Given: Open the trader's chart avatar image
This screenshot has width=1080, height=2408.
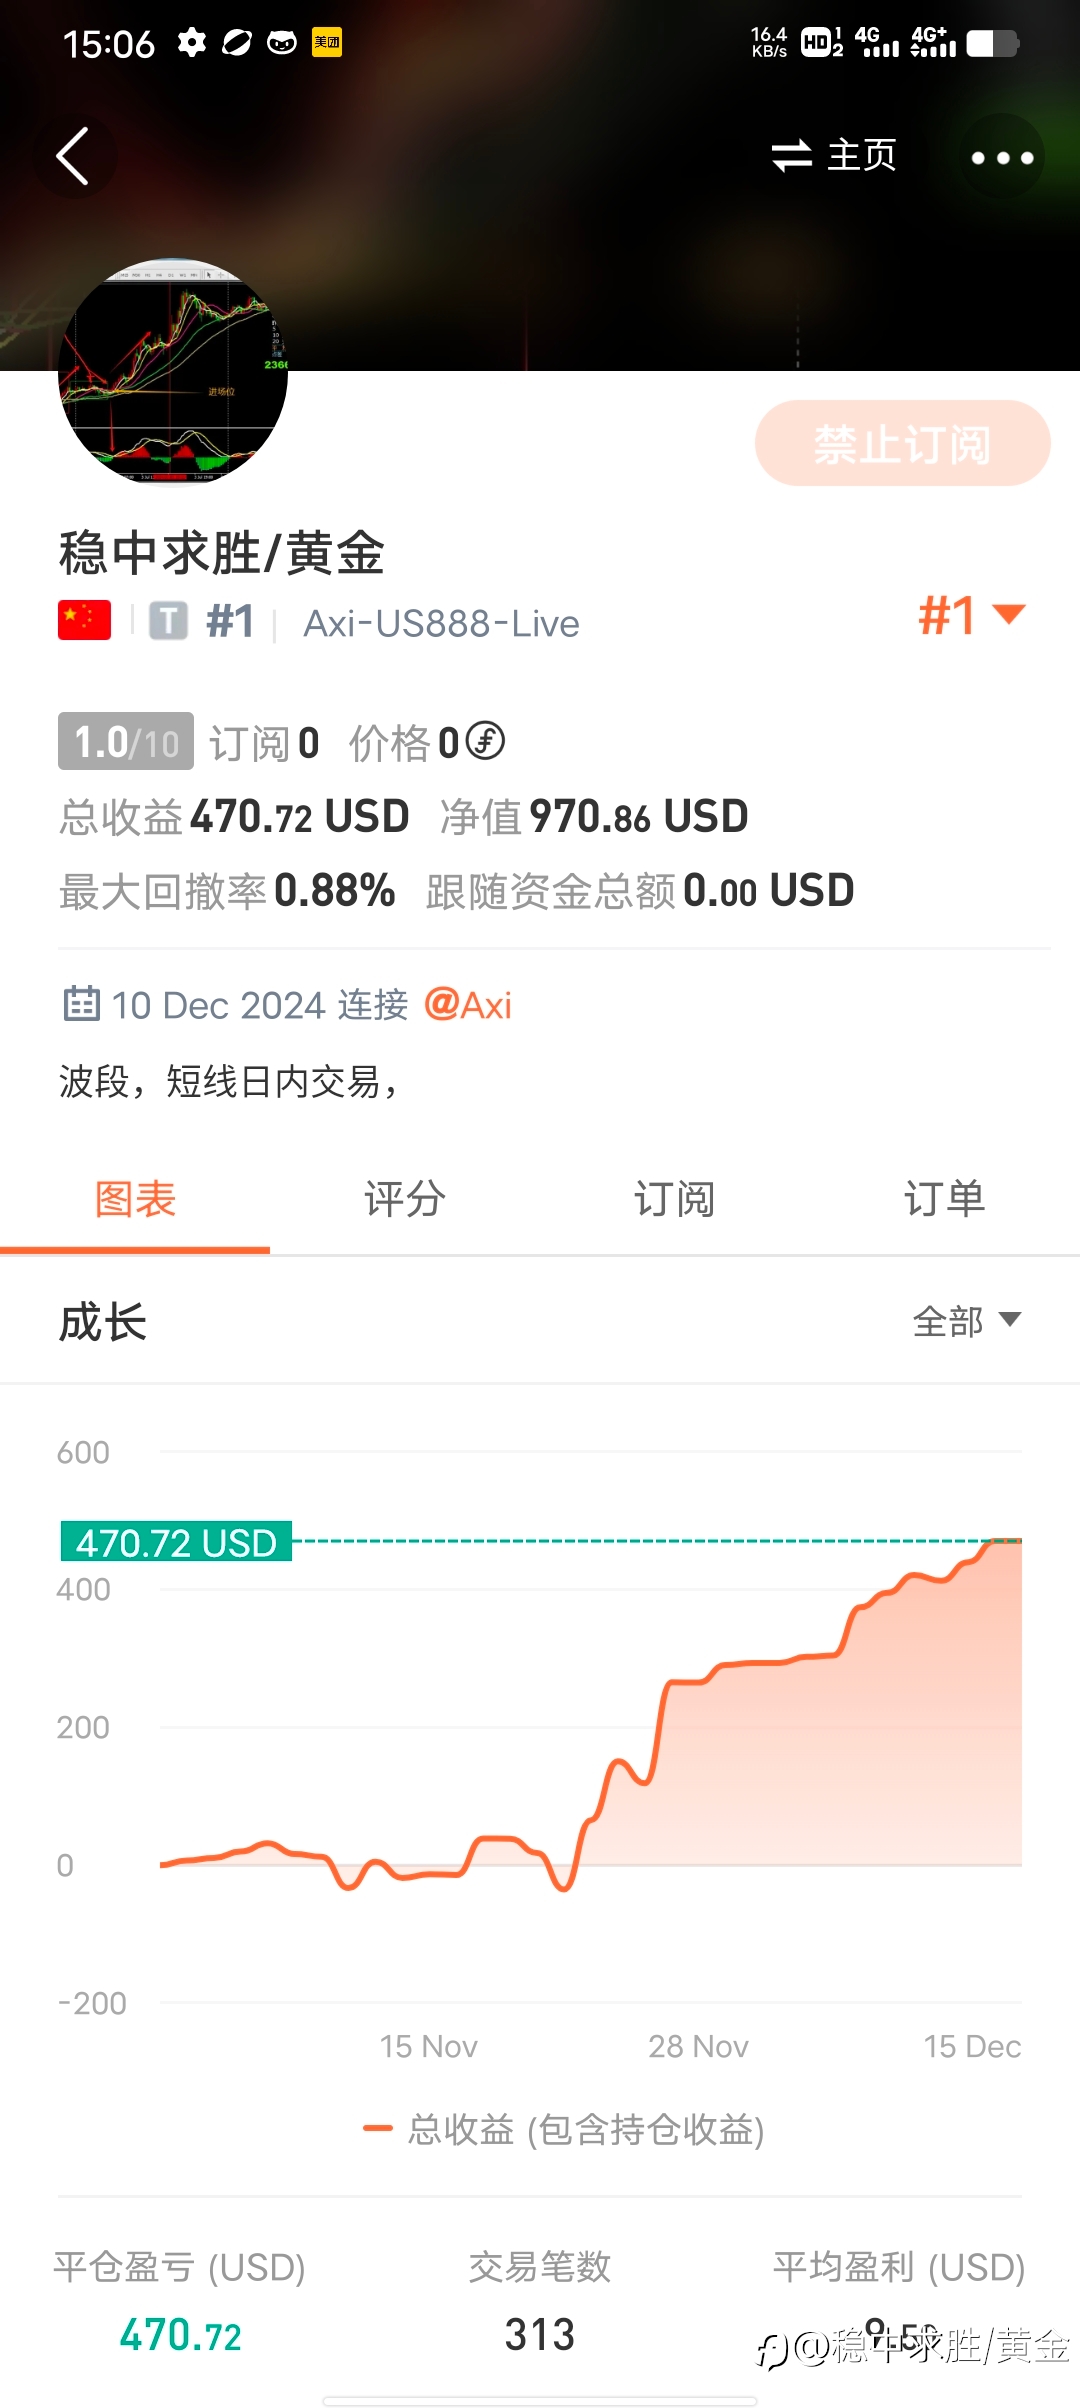Looking at the screenshot, I should pyautogui.click(x=173, y=372).
